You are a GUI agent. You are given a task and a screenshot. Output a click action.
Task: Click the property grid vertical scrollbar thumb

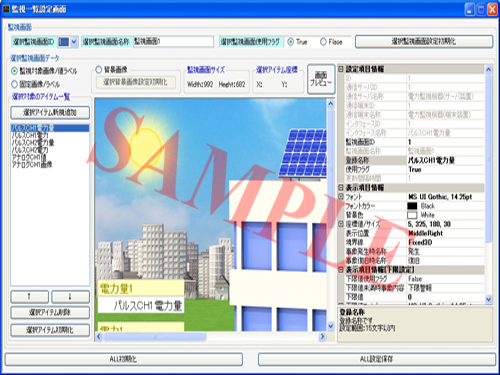pyautogui.click(x=488, y=158)
